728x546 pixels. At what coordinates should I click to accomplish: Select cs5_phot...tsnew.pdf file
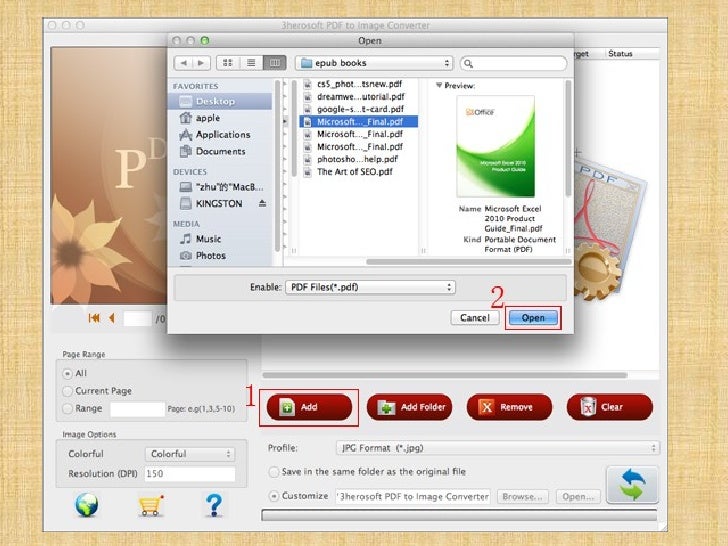tap(359, 84)
